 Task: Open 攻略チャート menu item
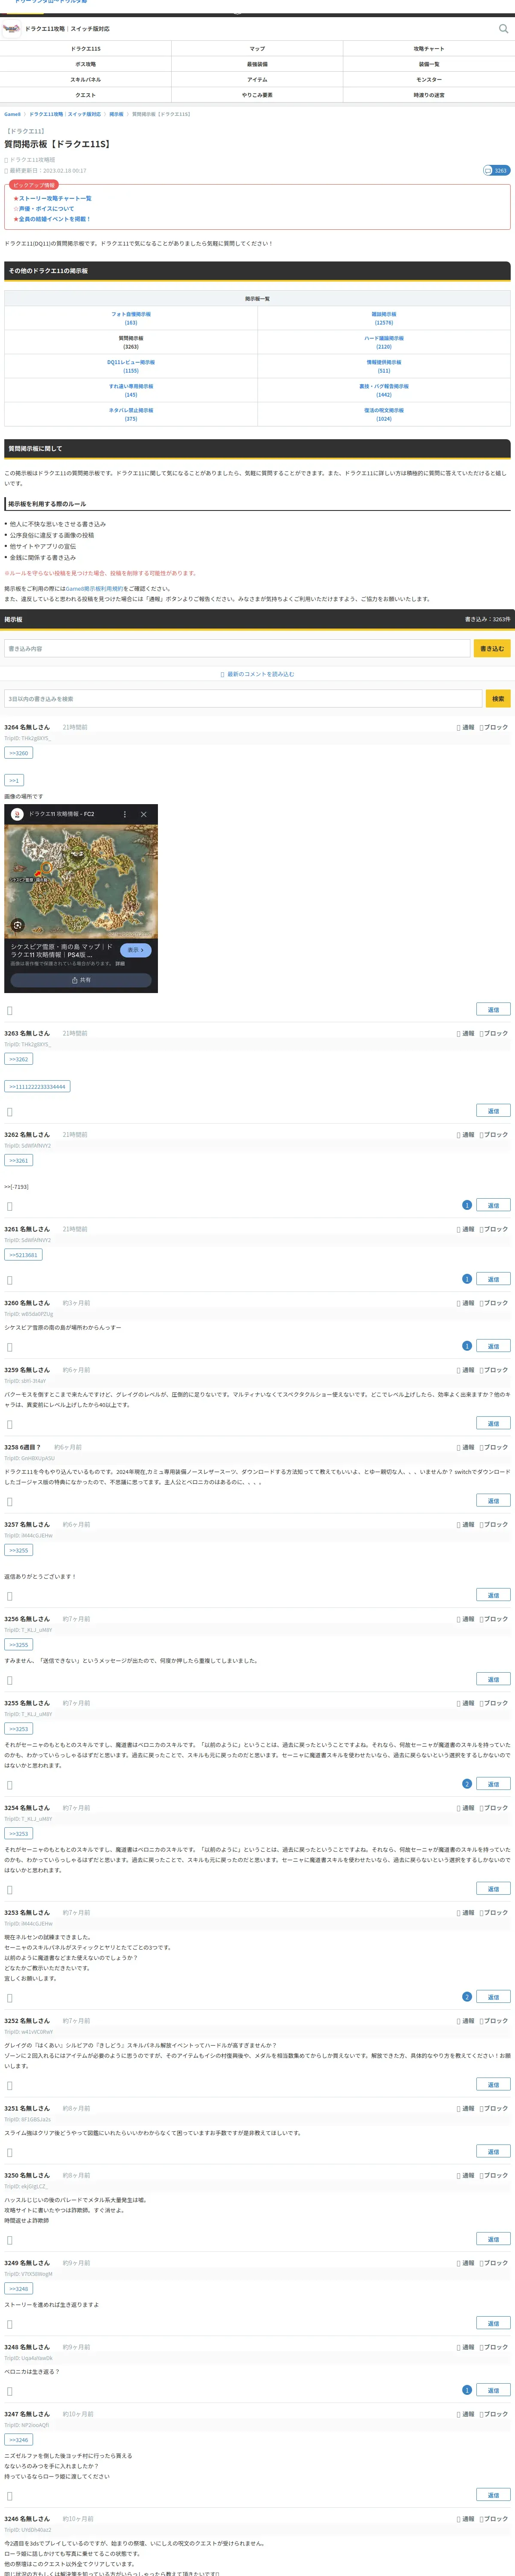[x=429, y=48]
